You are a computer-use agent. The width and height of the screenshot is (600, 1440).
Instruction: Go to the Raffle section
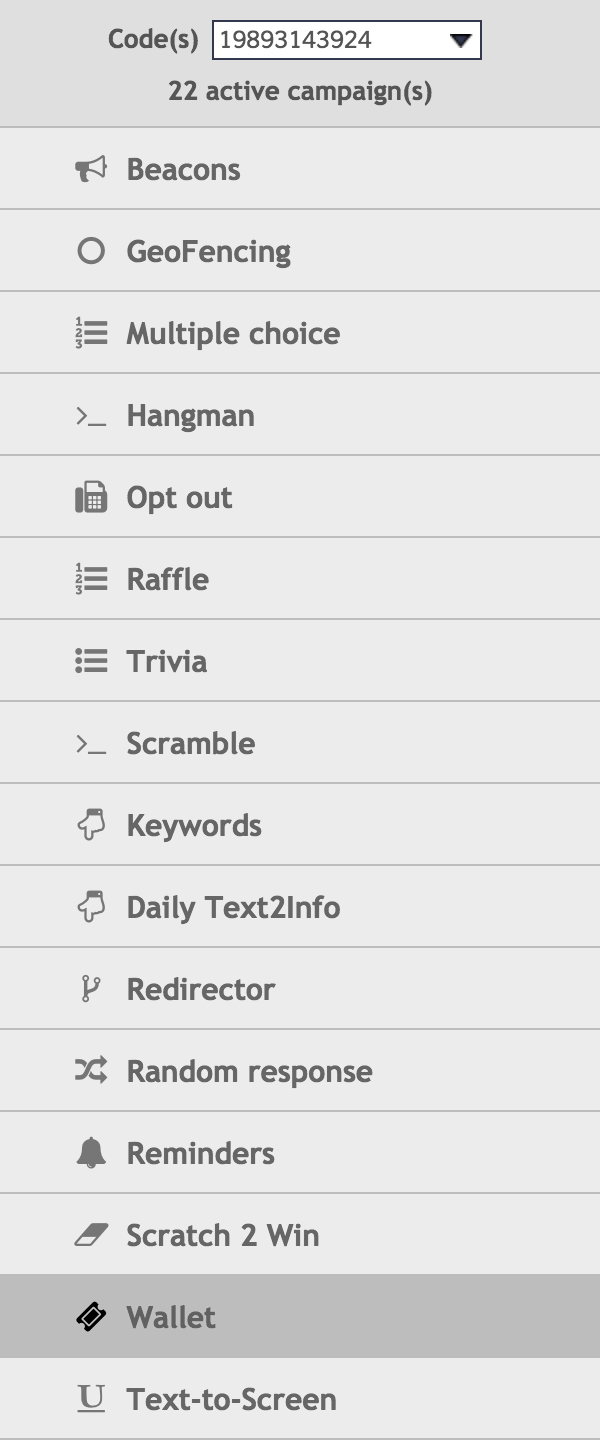[x=167, y=579]
